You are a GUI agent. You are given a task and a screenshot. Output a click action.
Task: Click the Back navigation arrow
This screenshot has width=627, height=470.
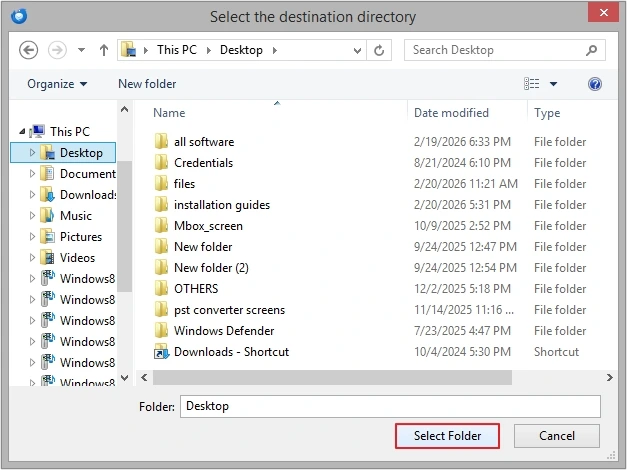click(x=29, y=50)
